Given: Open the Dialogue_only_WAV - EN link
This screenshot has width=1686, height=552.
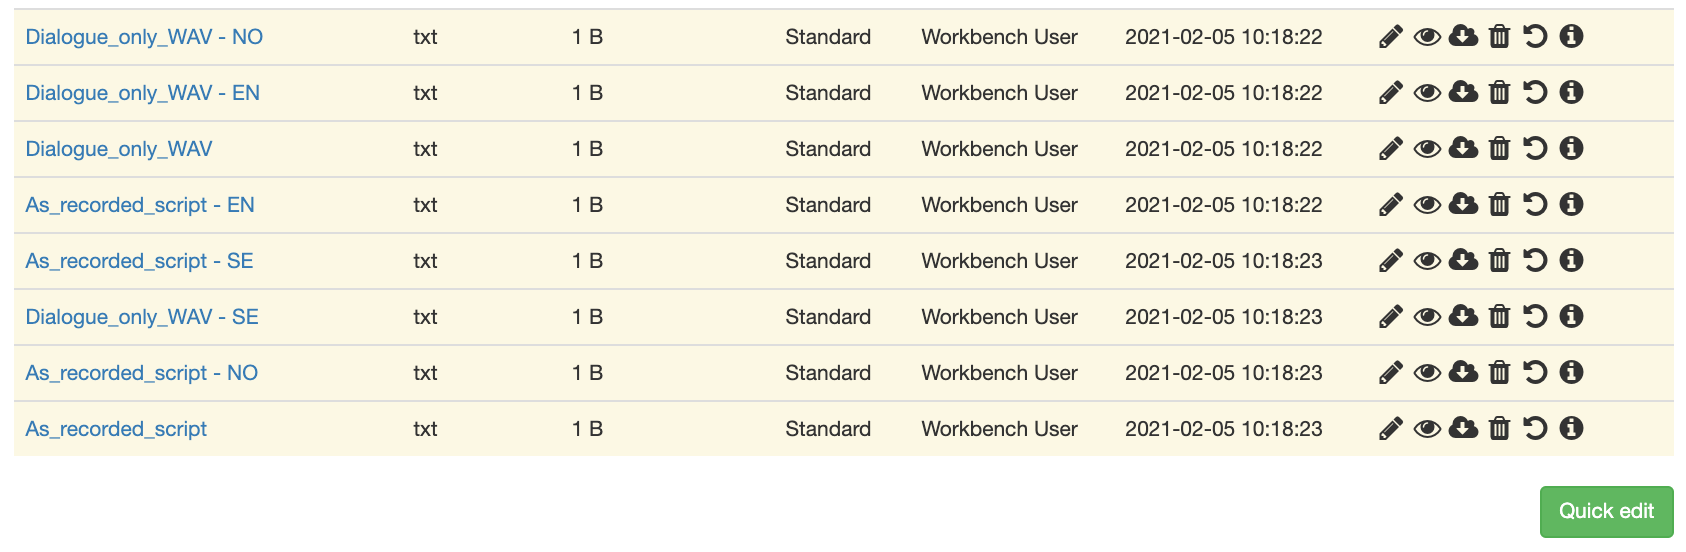Looking at the screenshot, I should 142,93.
